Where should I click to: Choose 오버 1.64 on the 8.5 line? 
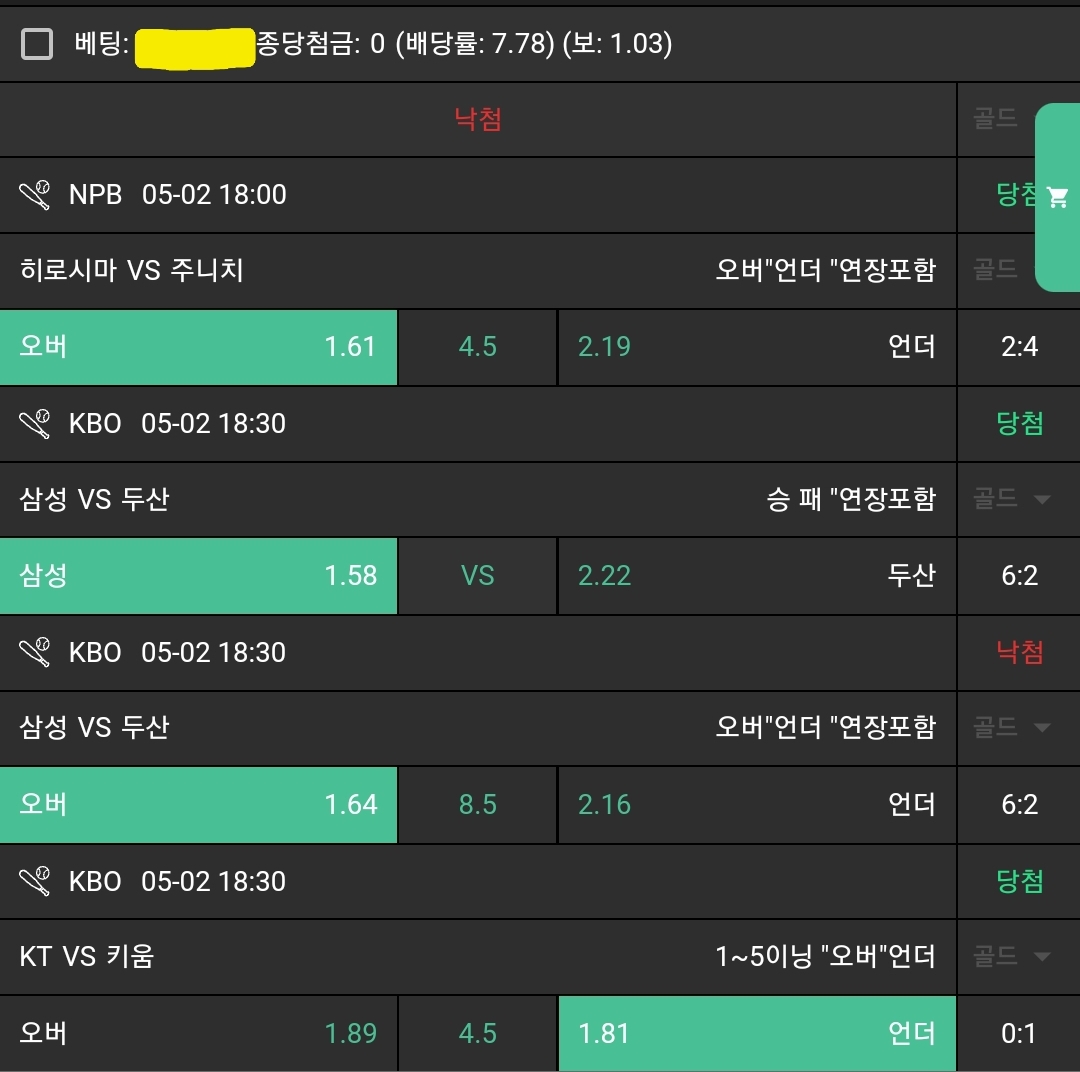198,805
